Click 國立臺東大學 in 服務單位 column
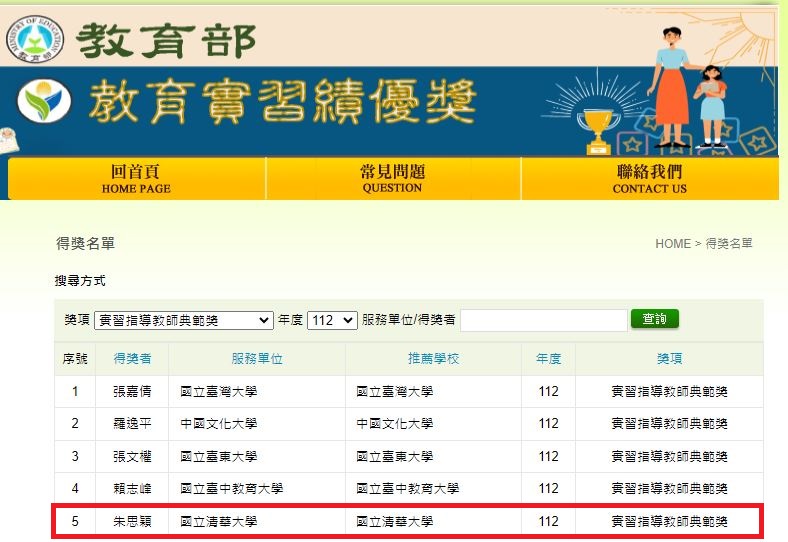This screenshot has width=788, height=542. (x=219, y=456)
